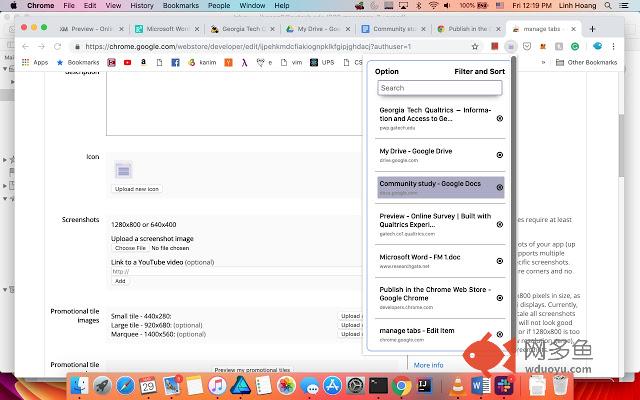Click the Upload new icon button
Screen dimensions: 640x400
(x=136, y=189)
